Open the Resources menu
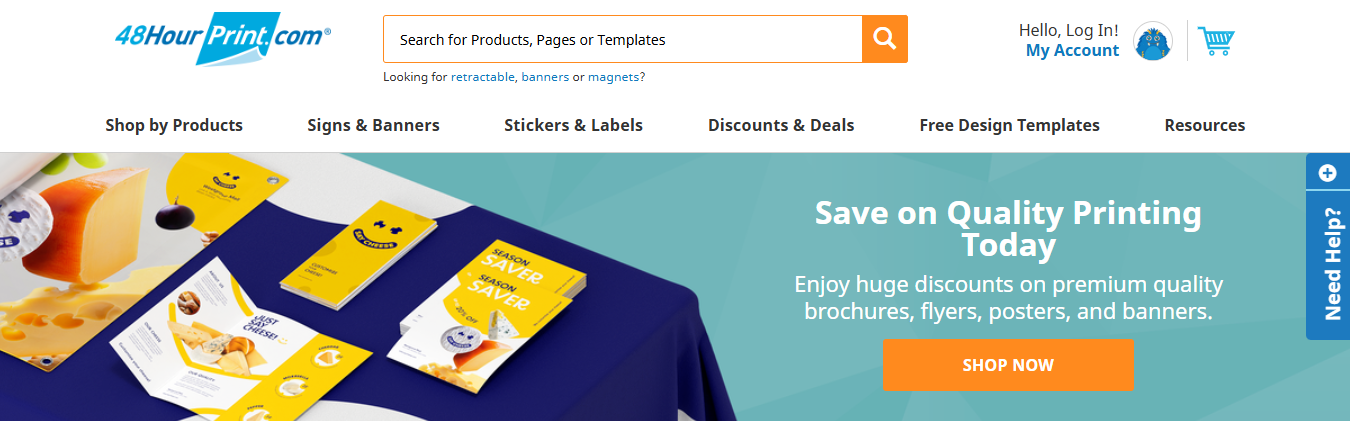Viewport: 1350px width, 421px height. tap(1205, 125)
